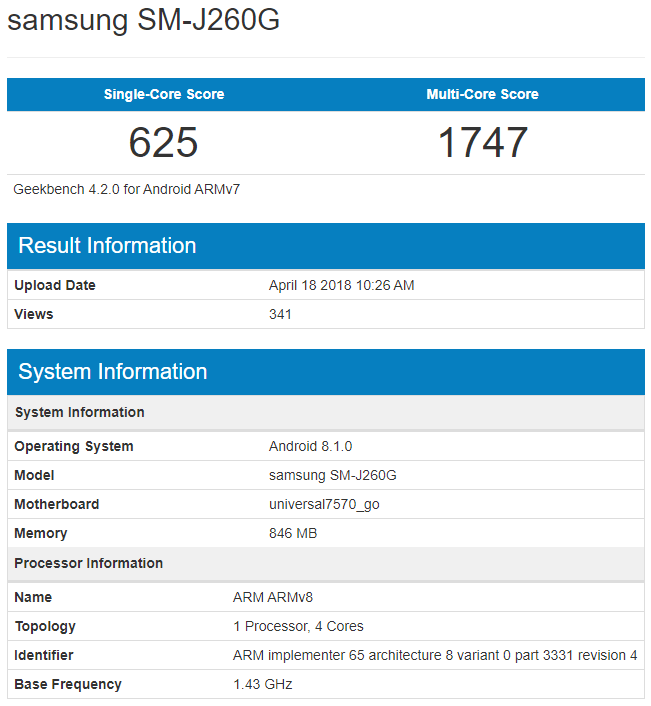Image resolution: width=651 pixels, height=706 pixels.
Task: Click the 'Android 8.1.0' value
Action: pos(311,446)
